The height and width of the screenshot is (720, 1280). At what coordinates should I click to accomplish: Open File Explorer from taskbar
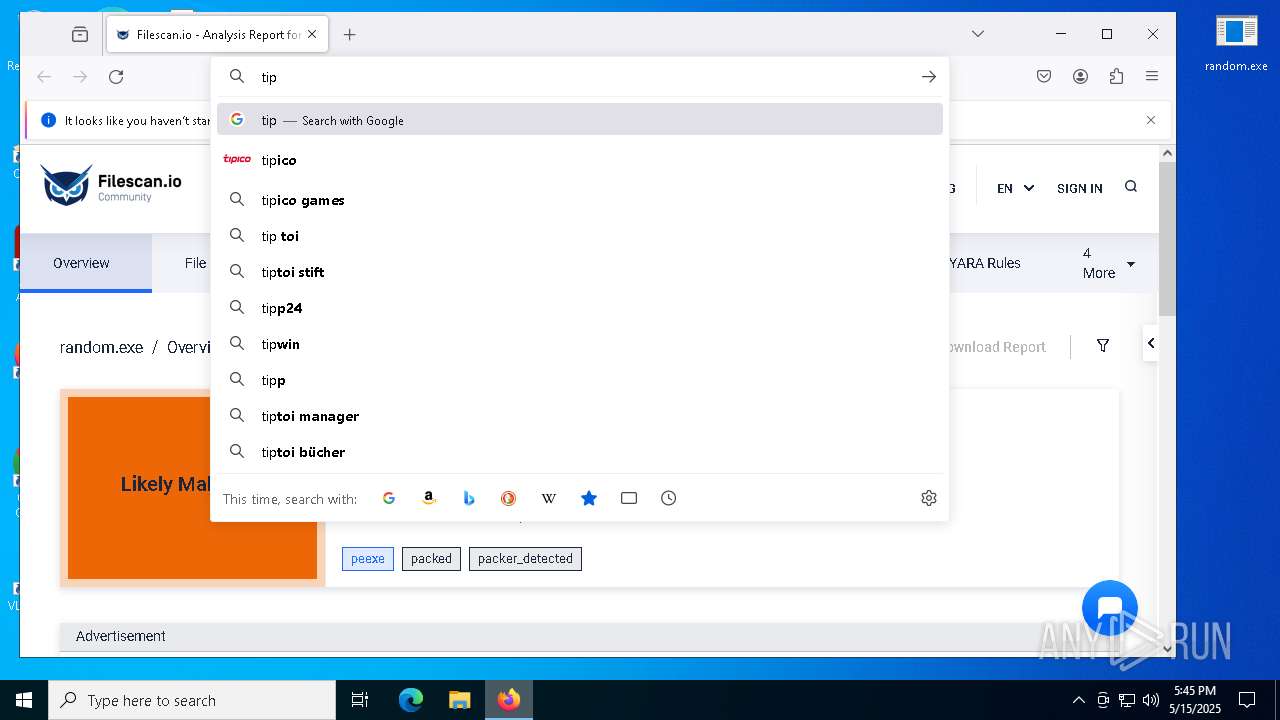(459, 700)
